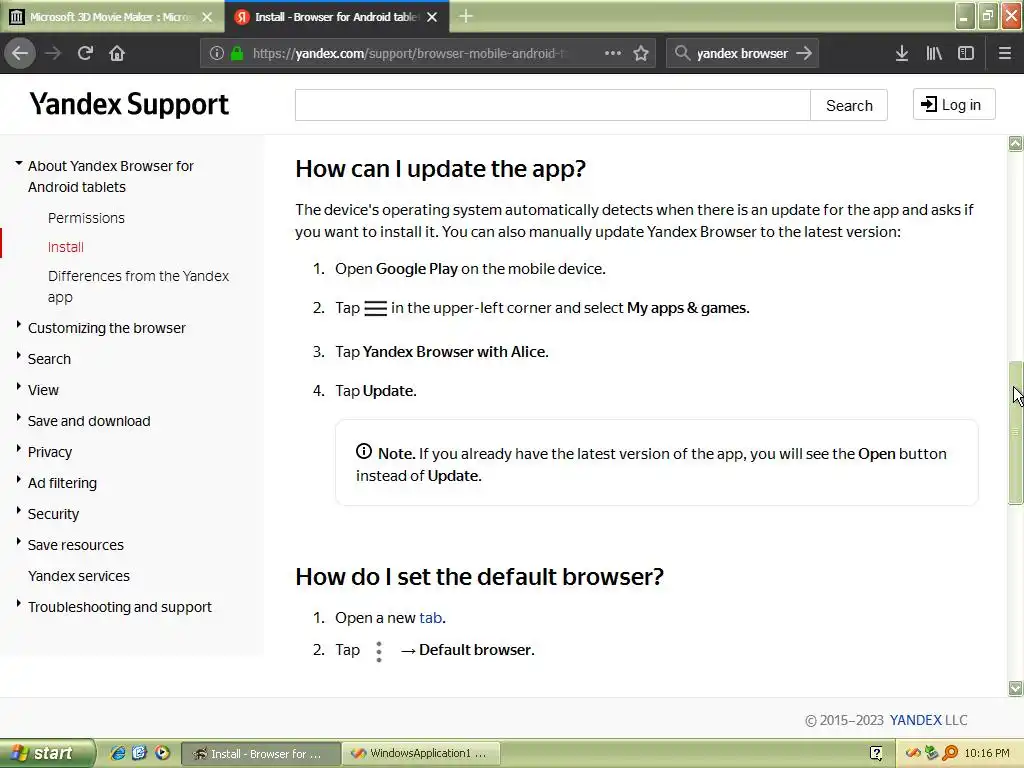This screenshot has height=768, width=1024.
Task: Click the second quick launch icon
Action: point(140,753)
